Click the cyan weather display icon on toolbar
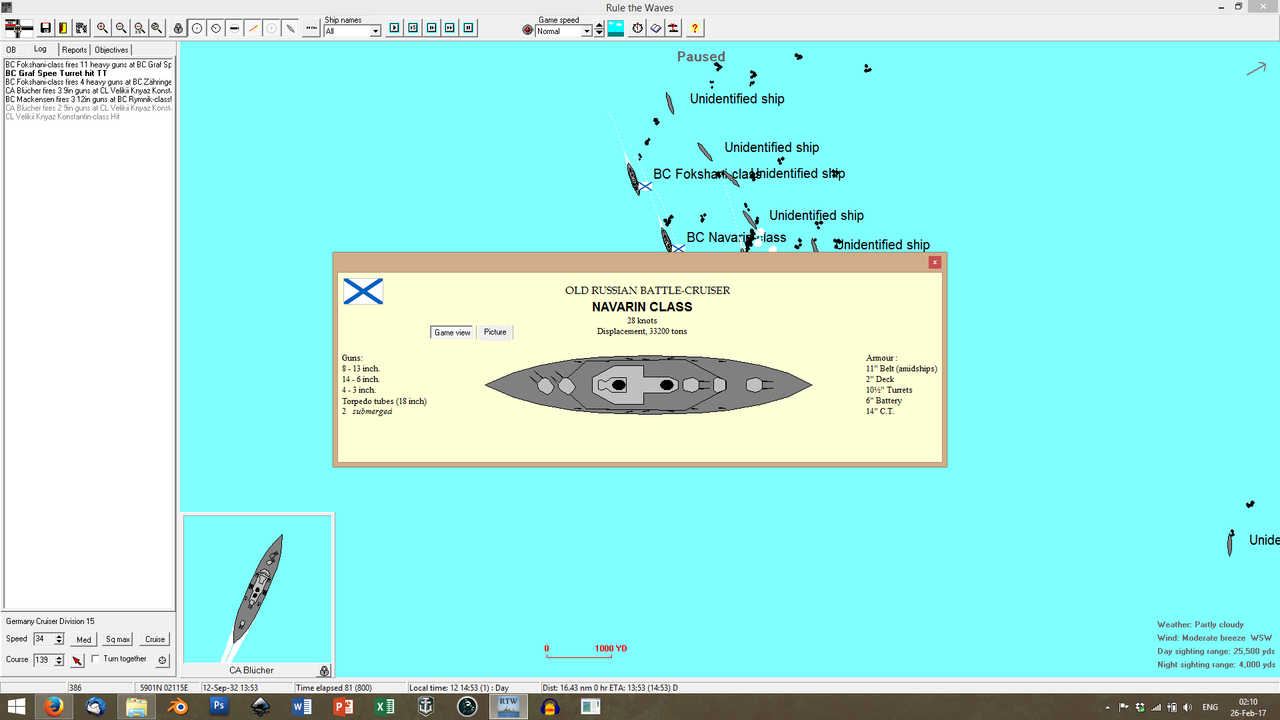The height and width of the screenshot is (720, 1280). pyautogui.click(x=615, y=28)
